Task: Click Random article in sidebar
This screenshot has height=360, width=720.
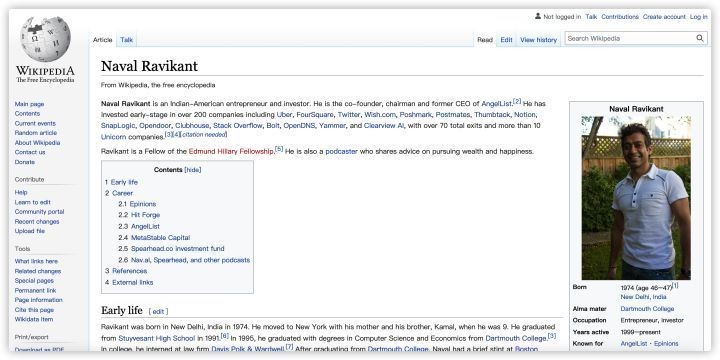Action: (x=36, y=133)
